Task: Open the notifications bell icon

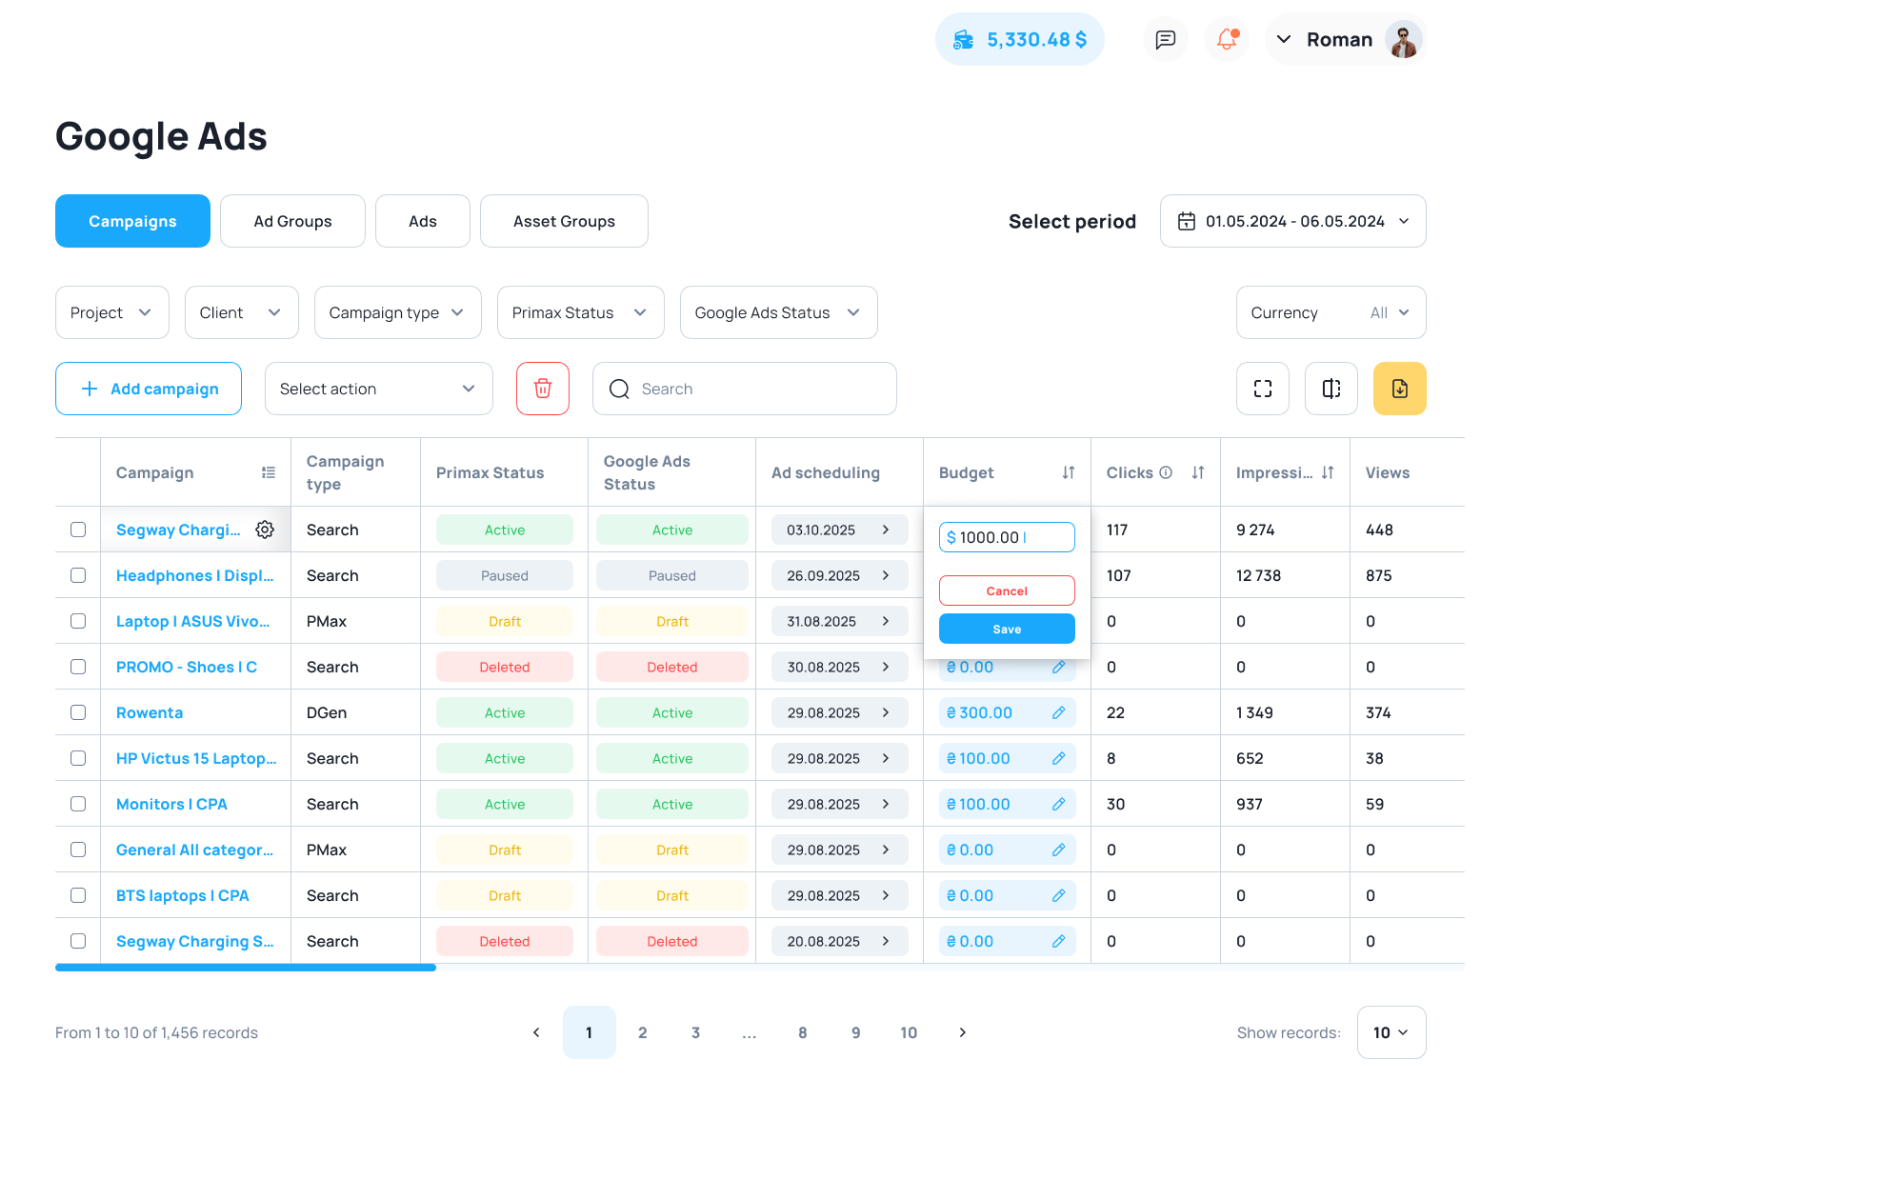Action: pyautogui.click(x=1225, y=39)
